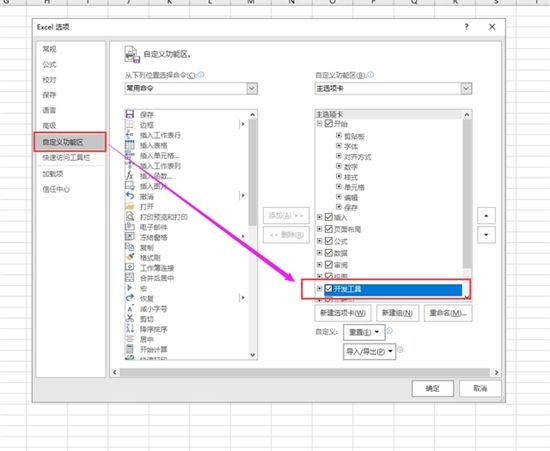The image size is (550, 451).
Task: Open the 常规 options category
Action: pos(49,49)
